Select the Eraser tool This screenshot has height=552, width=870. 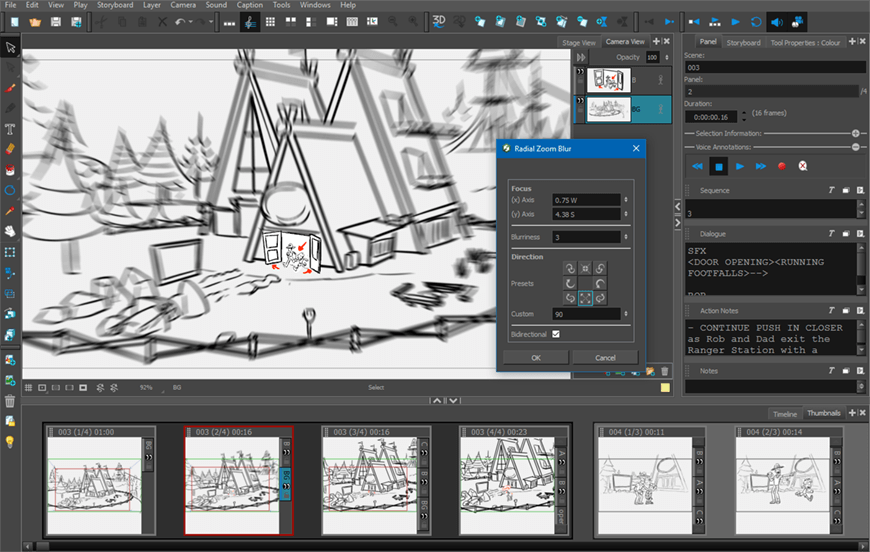(x=10, y=149)
